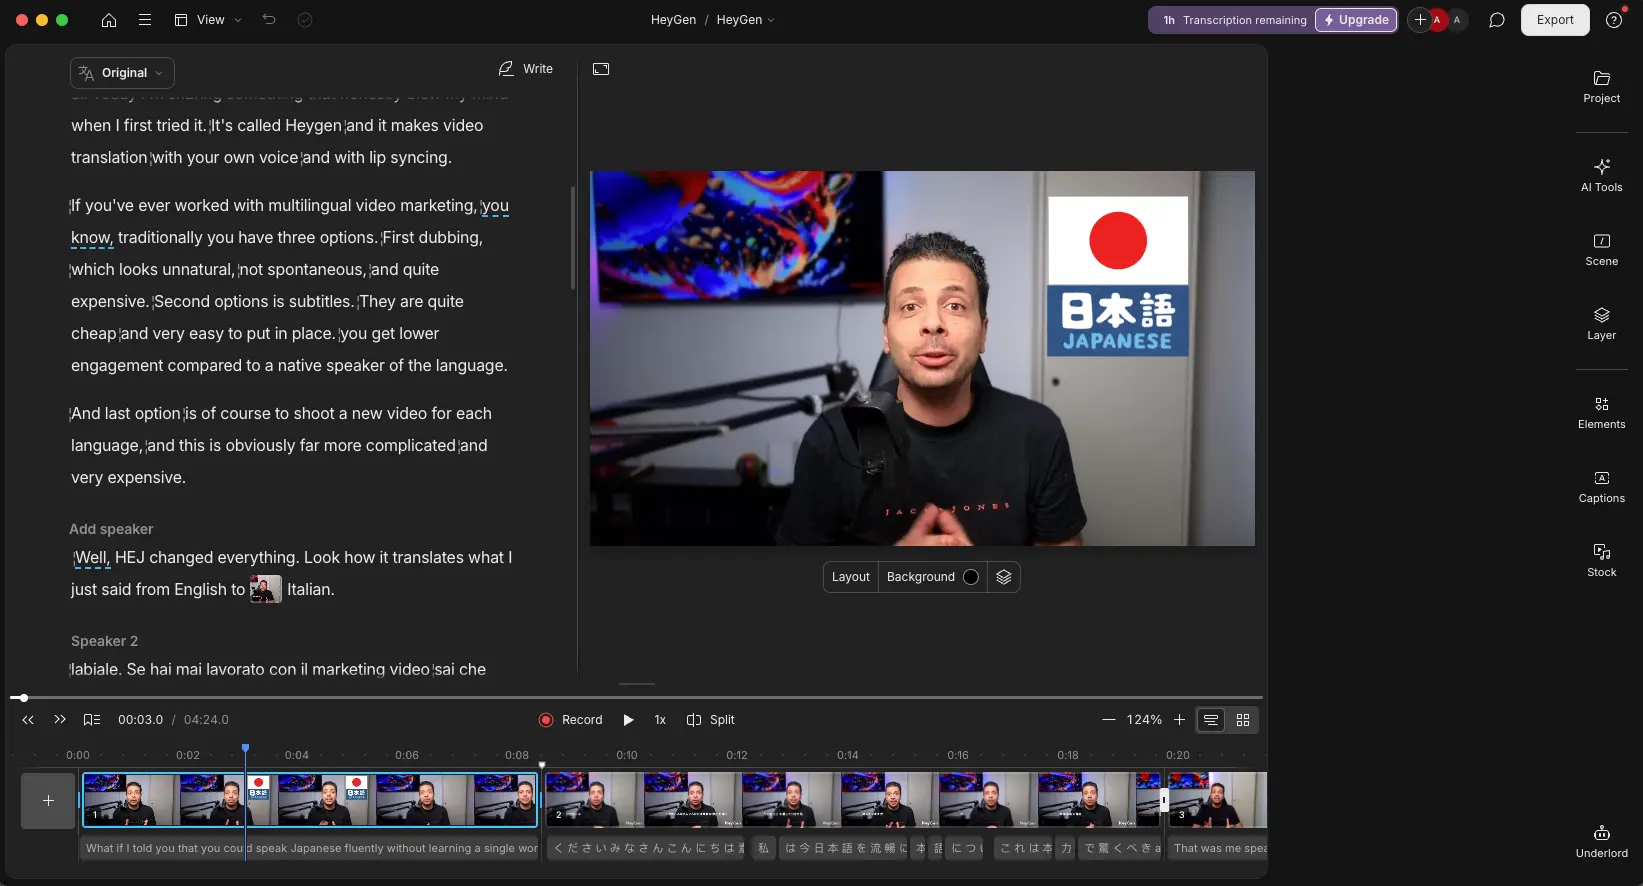The height and width of the screenshot is (886, 1643).
Task: Select scene 2 clip in timeline
Action: [855, 800]
